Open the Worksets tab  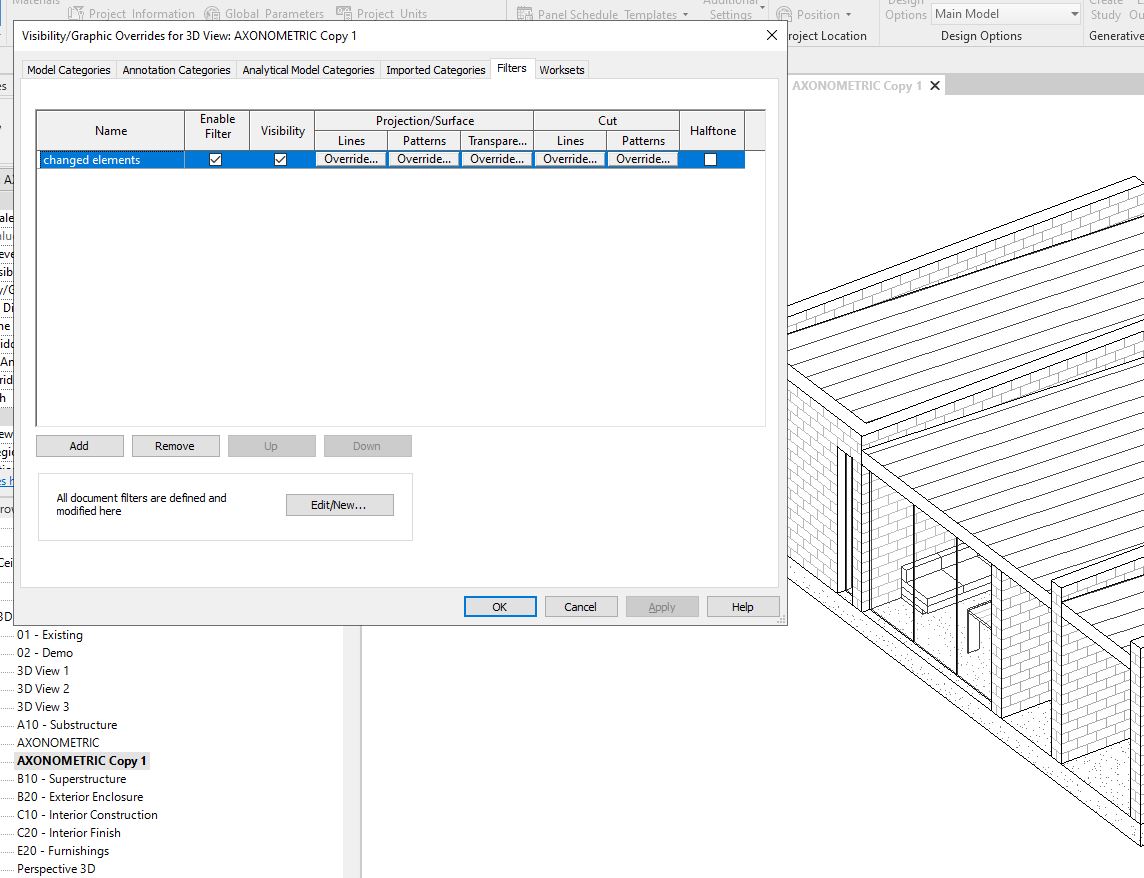click(x=561, y=70)
